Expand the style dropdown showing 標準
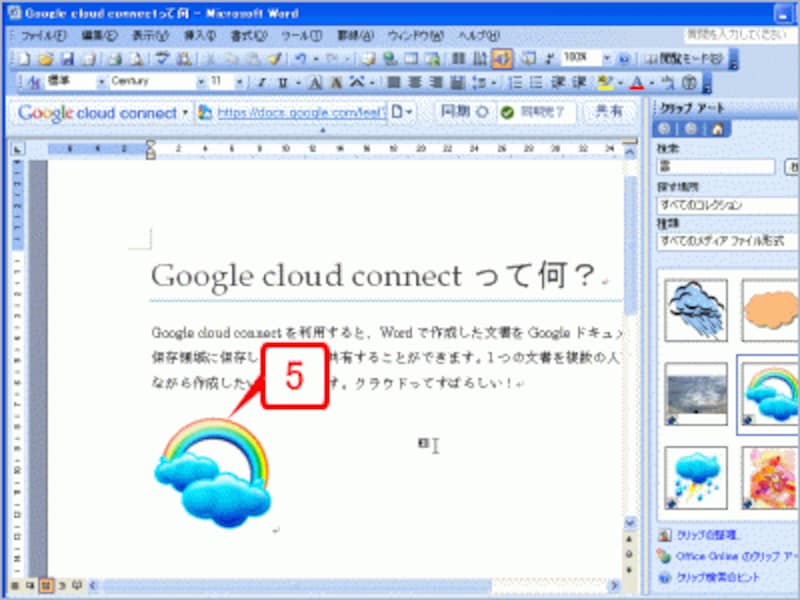 pos(101,82)
